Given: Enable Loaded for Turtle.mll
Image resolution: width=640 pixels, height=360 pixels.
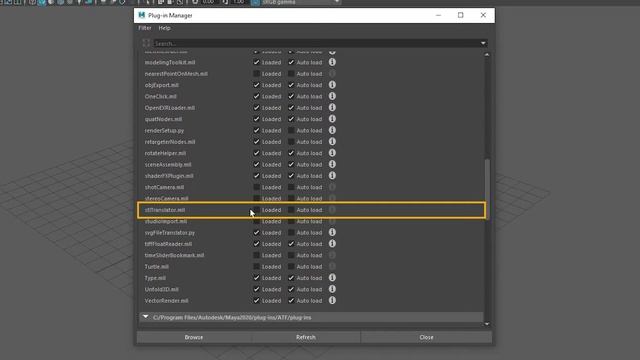Looking at the screenshot, I should pyautogui.click(x=256, y=267).
